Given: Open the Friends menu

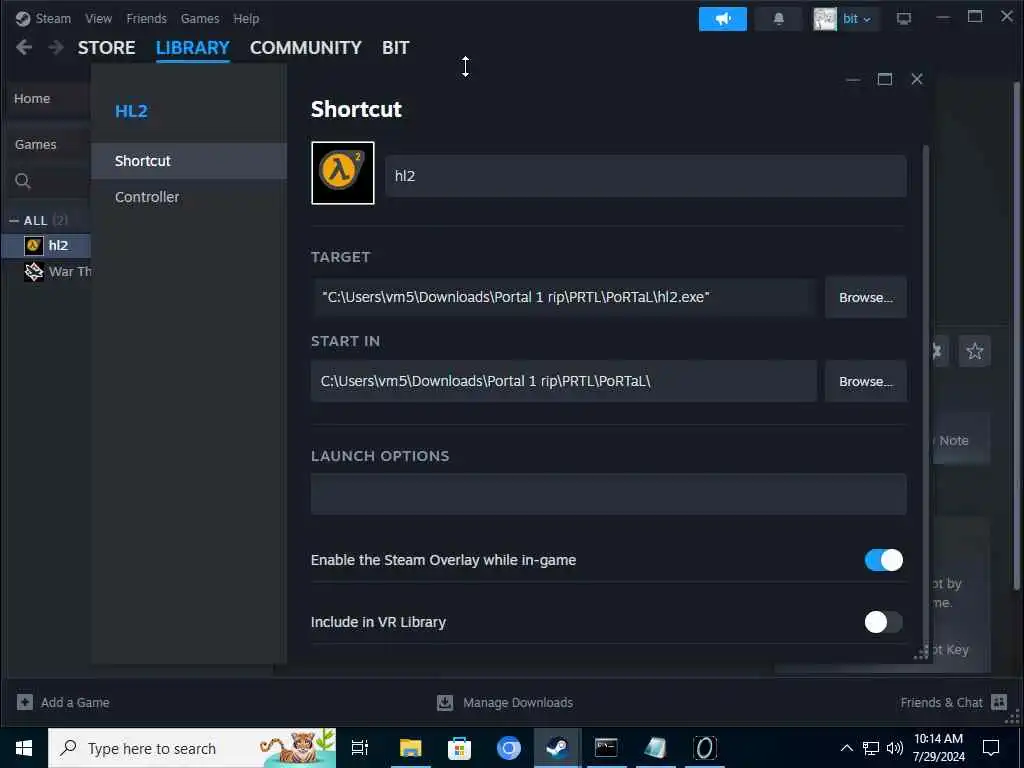Looking at the screenshot, I should point(146,18).
